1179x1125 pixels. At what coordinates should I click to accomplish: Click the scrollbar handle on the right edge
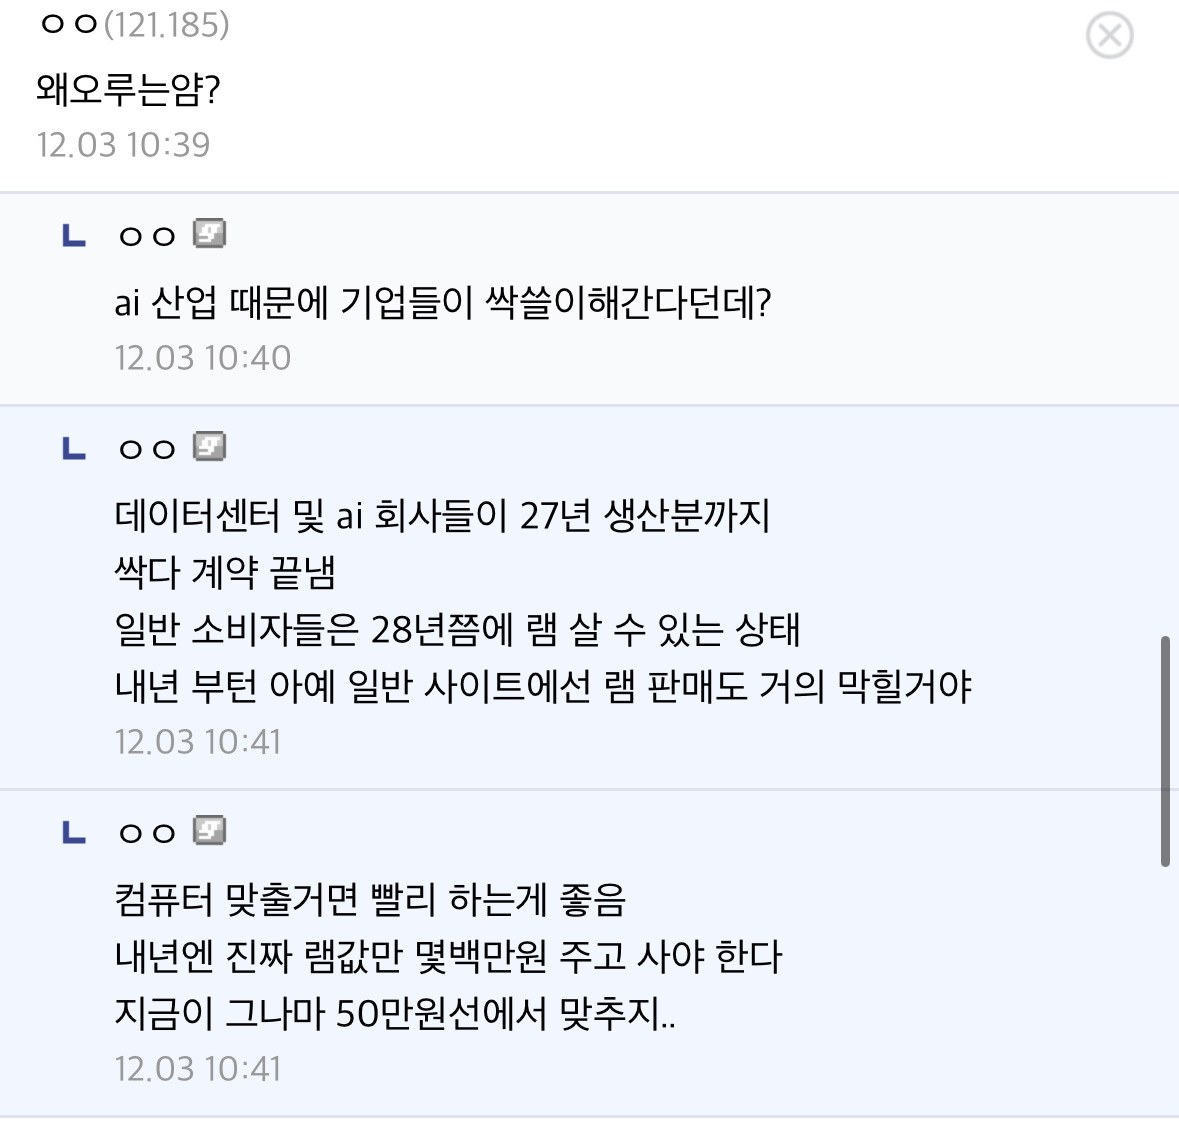click(1166, 740)
